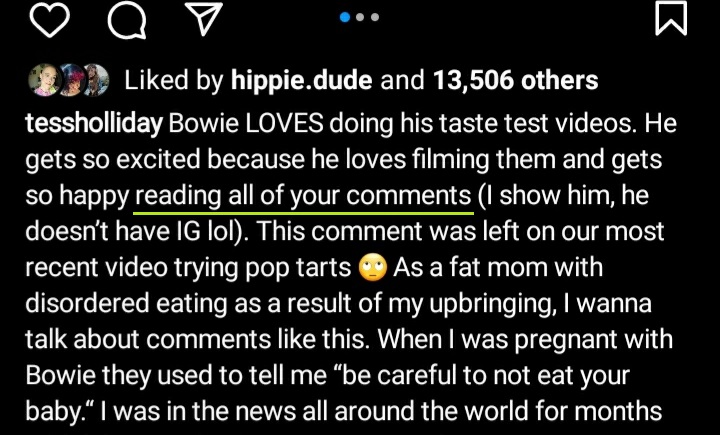Click the eye-roll emoji in the caption

[x=373, y=268]
